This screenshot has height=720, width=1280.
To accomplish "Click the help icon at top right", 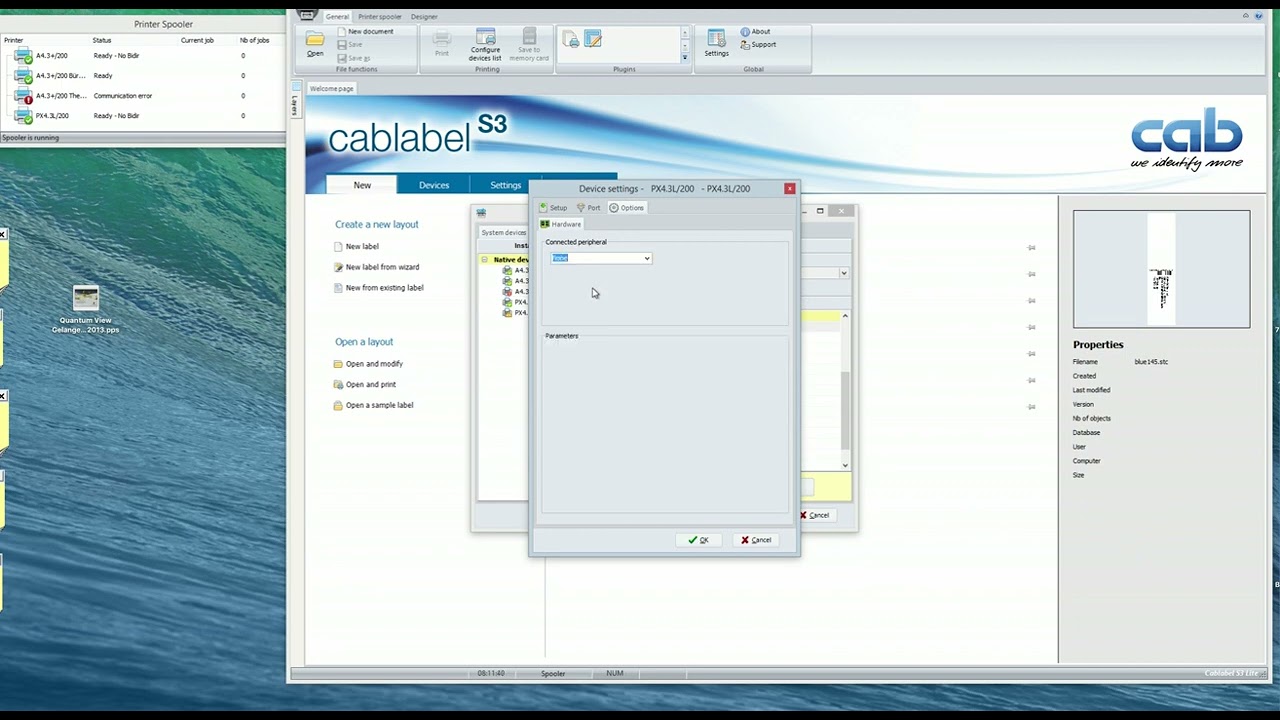I will tap(1258, 16).
